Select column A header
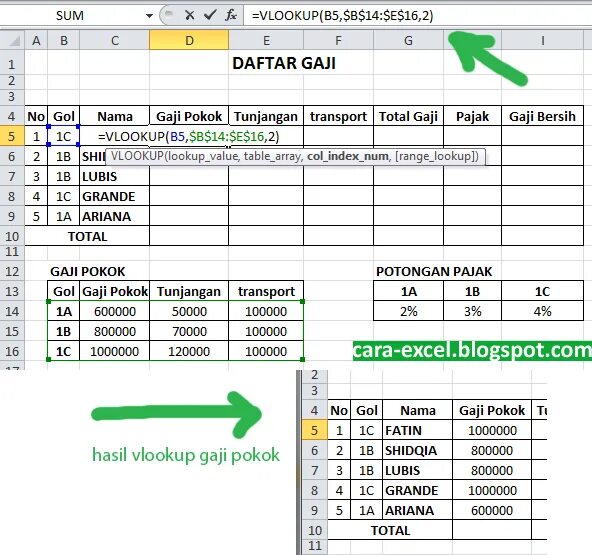The image size is (592, 555). [36, 40]
